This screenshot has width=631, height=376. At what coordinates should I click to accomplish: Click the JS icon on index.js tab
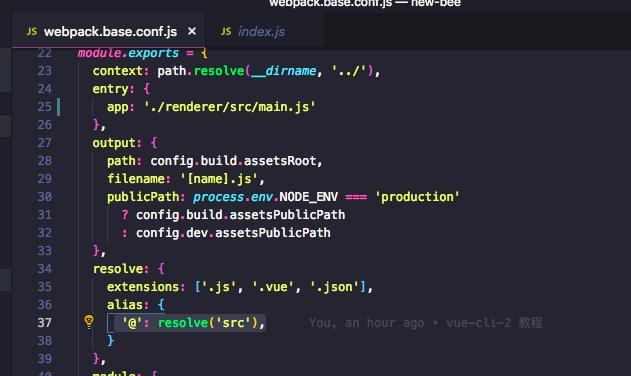(x=226, y=31)
